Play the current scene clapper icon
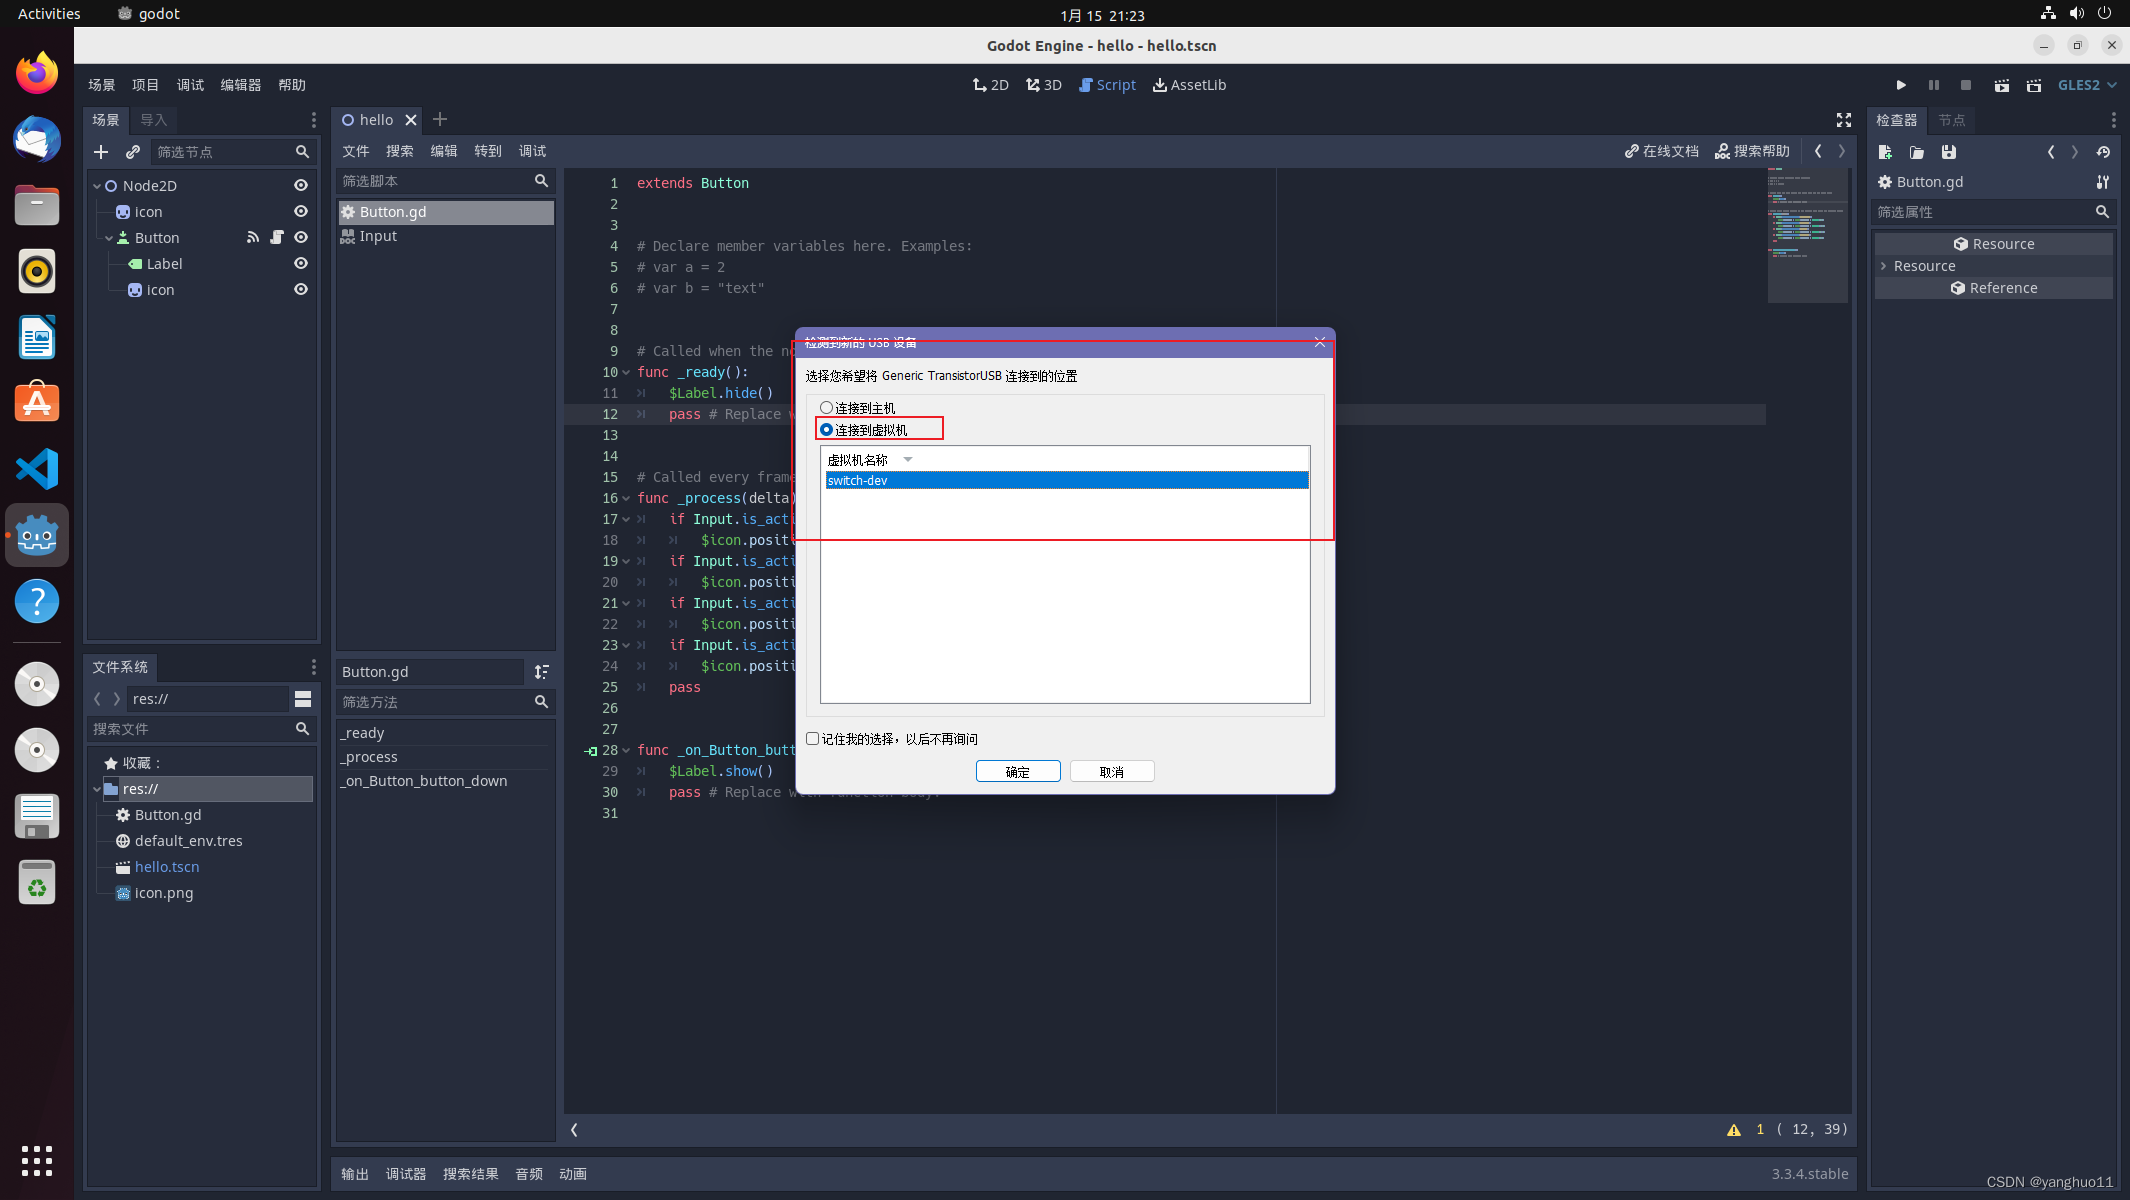Screen dimensions: 2130x1200 point(2002,85)
